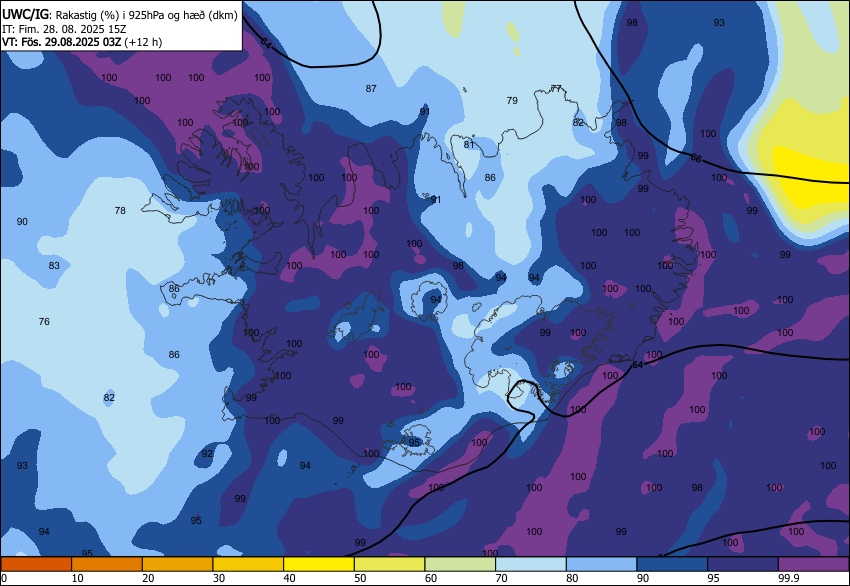Click the 10–20 orange legend swatch
This screenshot has height=586, width=850.
click(107, 564)
